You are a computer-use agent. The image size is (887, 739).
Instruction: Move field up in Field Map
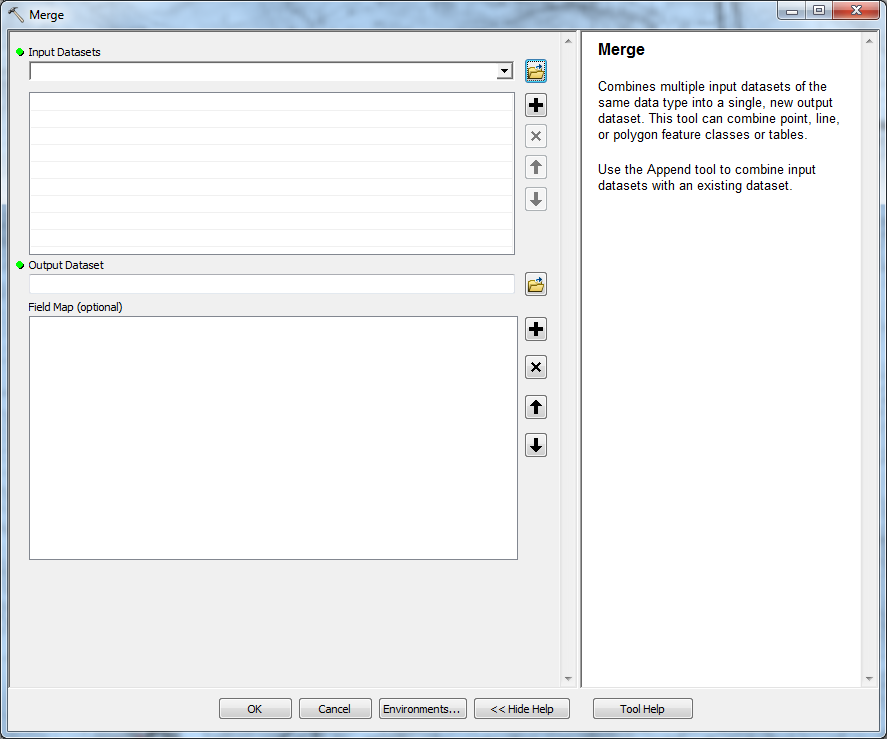pos(536,407)
